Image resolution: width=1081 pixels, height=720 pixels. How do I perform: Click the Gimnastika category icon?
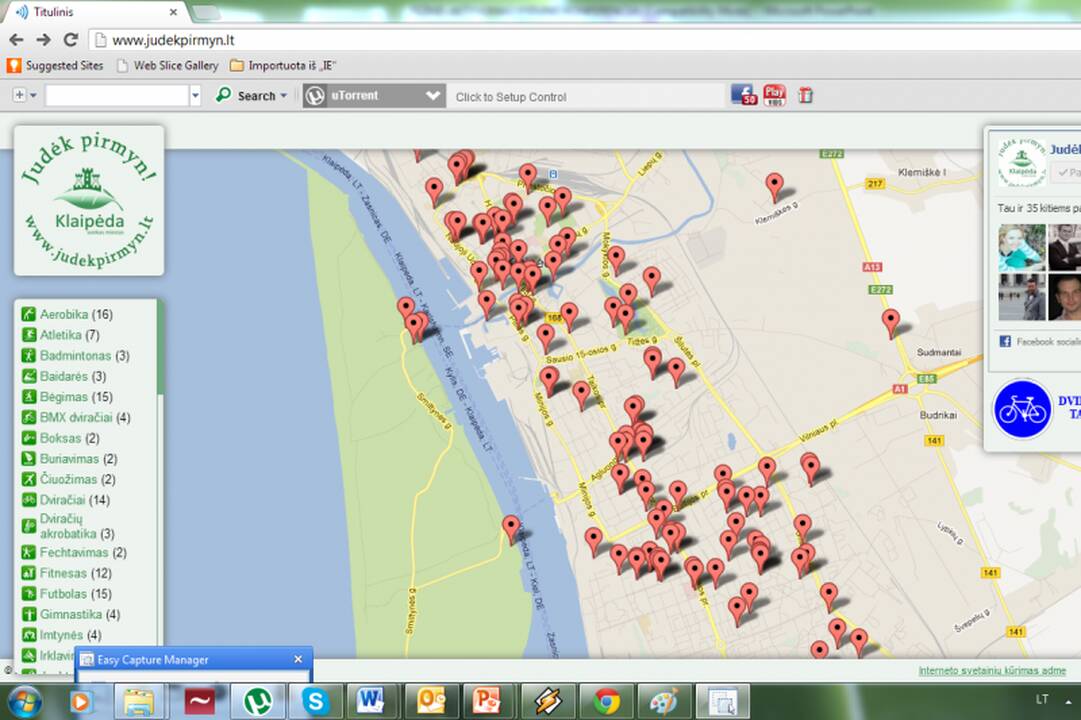[28, 614]
